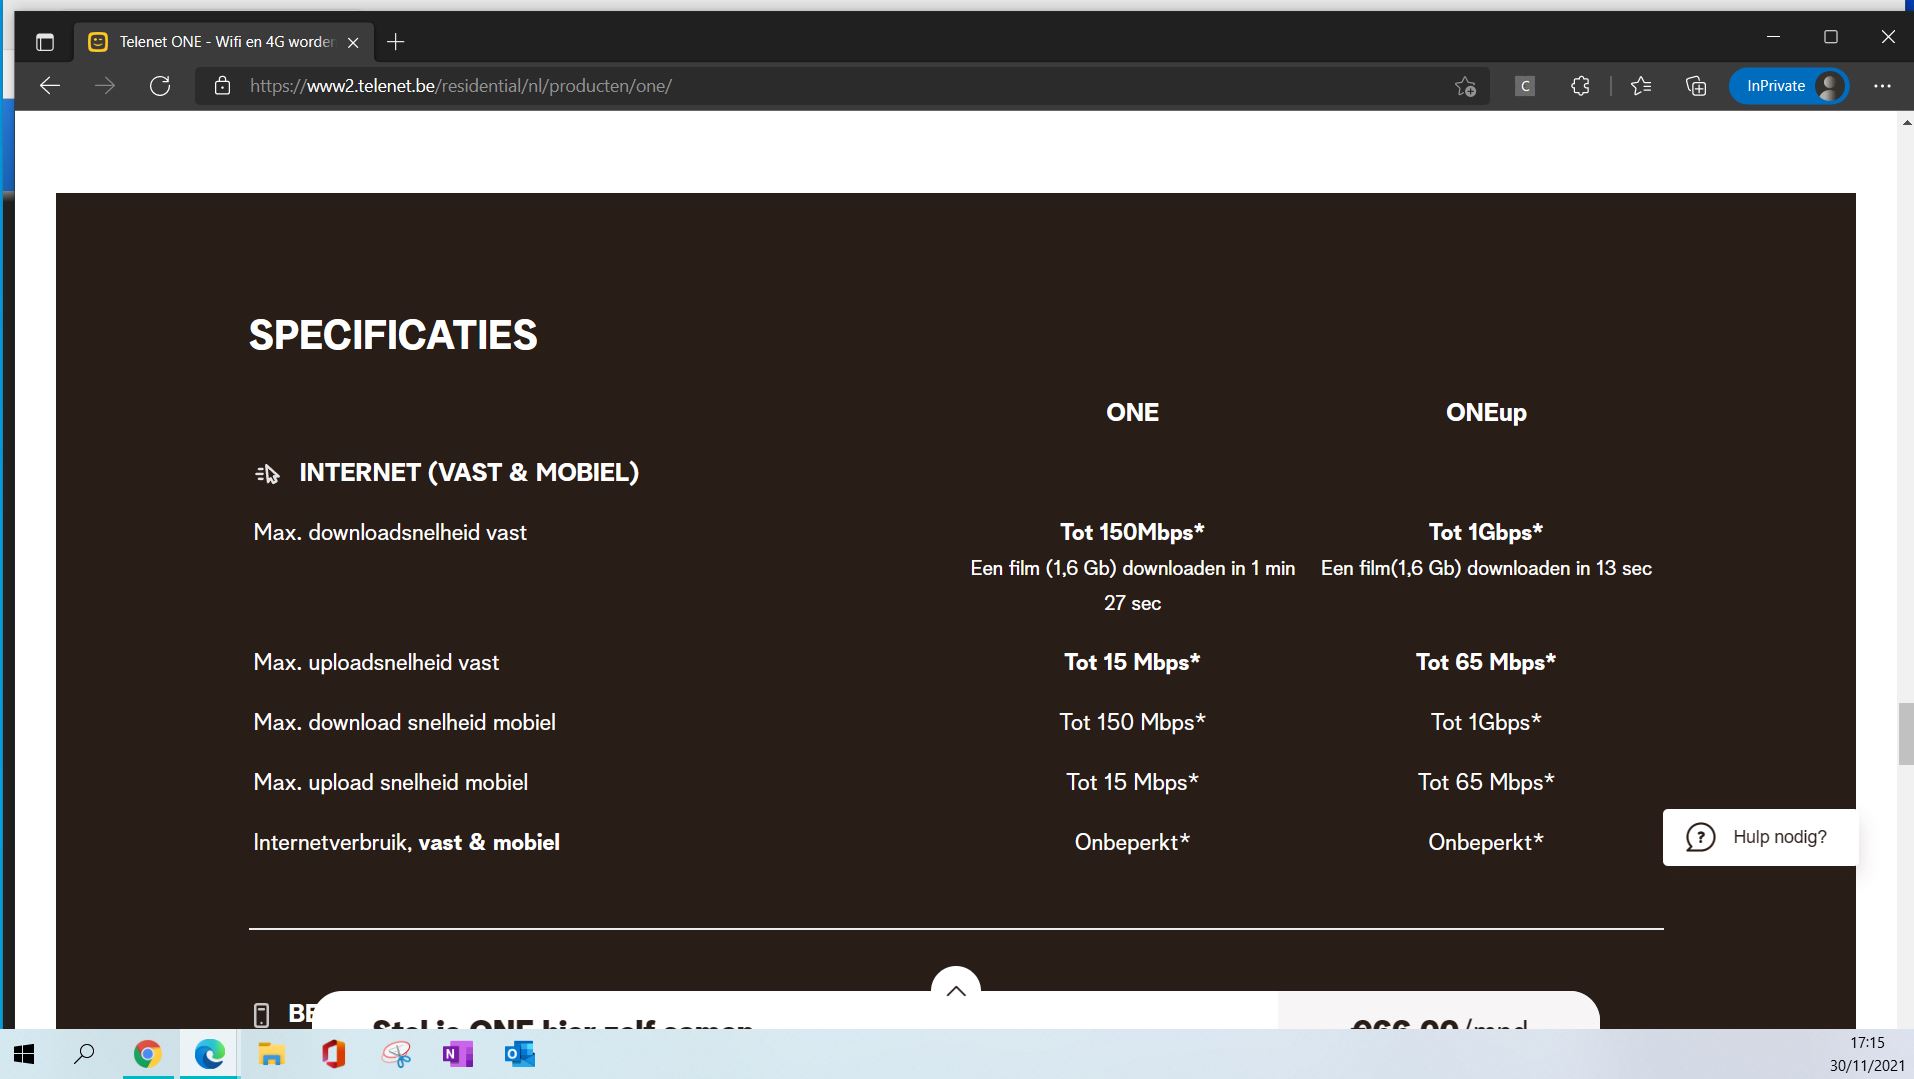Open a new browser tab
Screen dimensions: 1914x1079
pos(396,42)
